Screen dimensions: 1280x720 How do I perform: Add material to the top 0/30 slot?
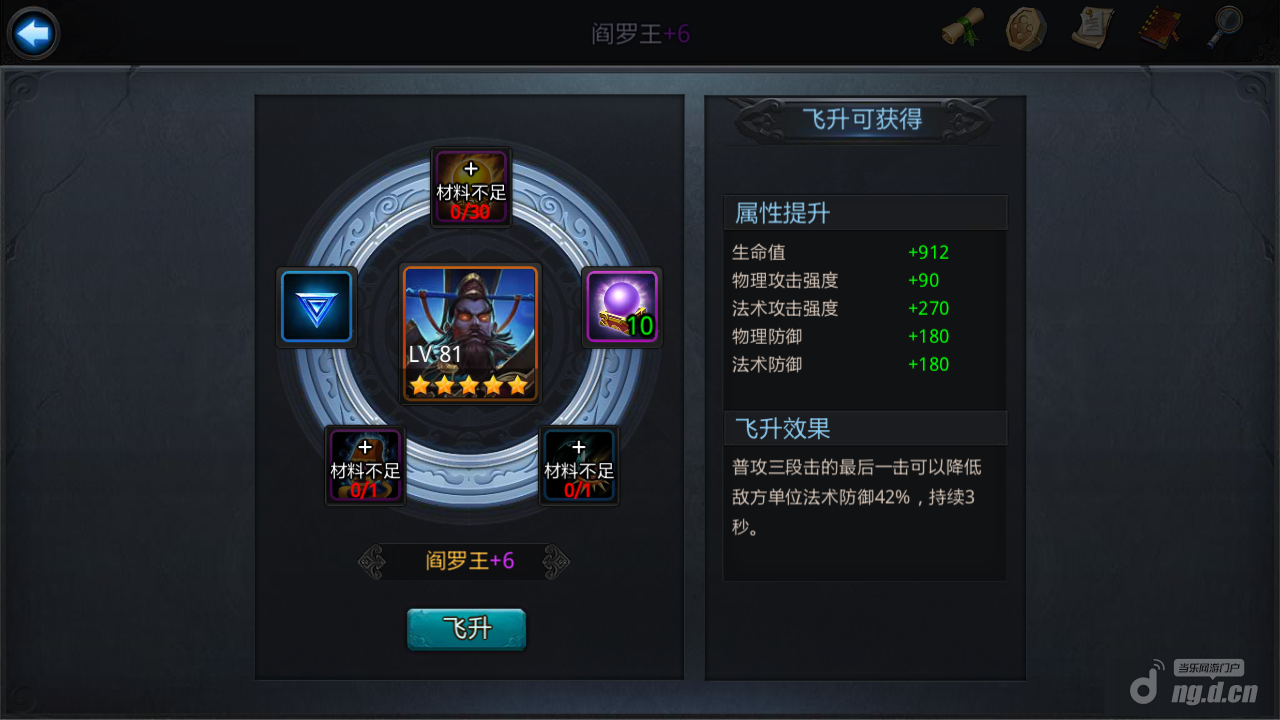pos(471,187)
